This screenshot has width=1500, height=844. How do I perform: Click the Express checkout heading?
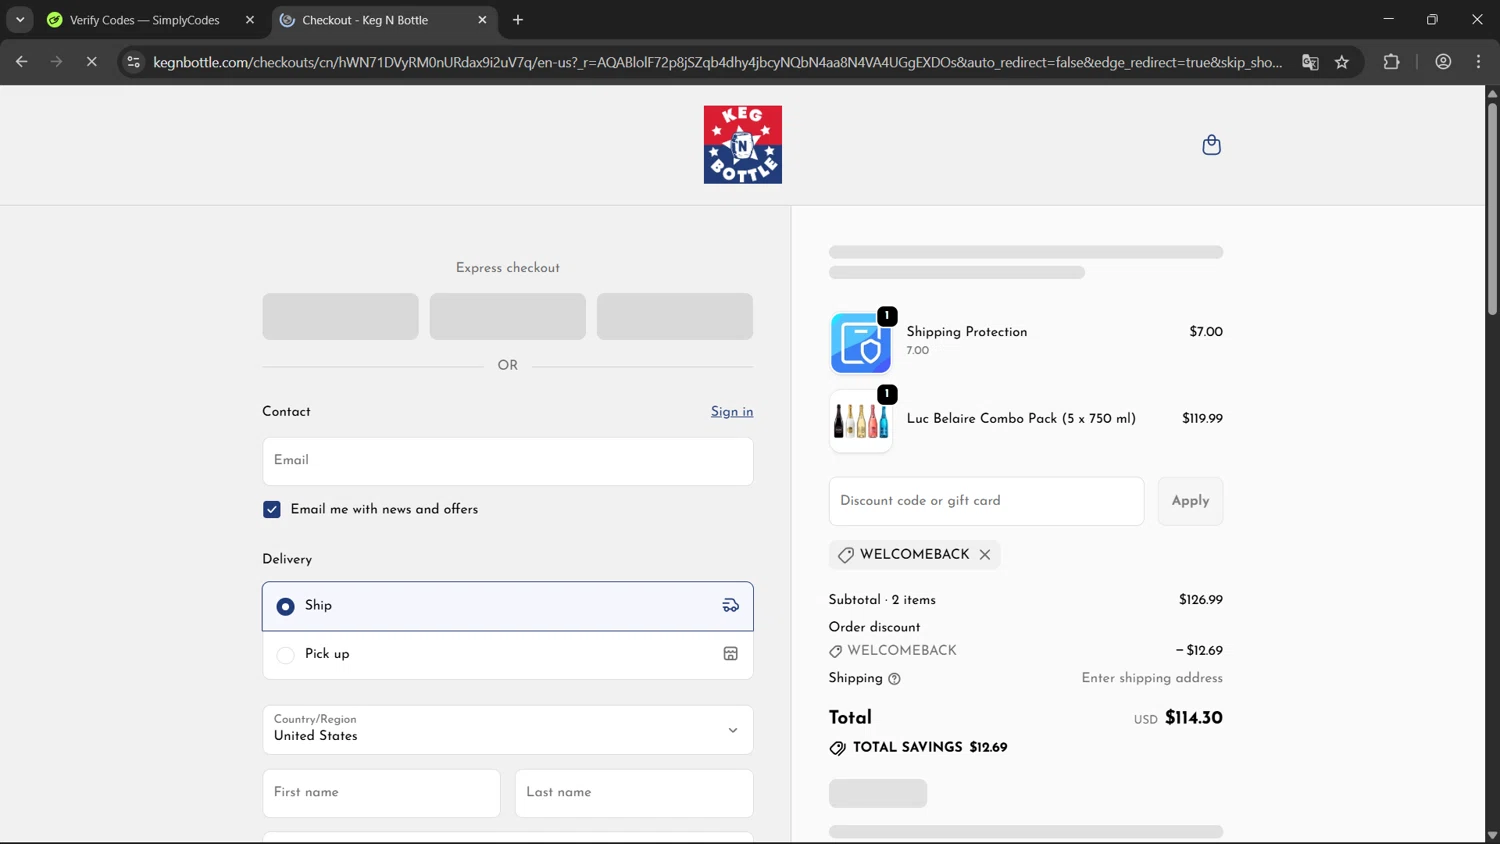coord(507,268)
